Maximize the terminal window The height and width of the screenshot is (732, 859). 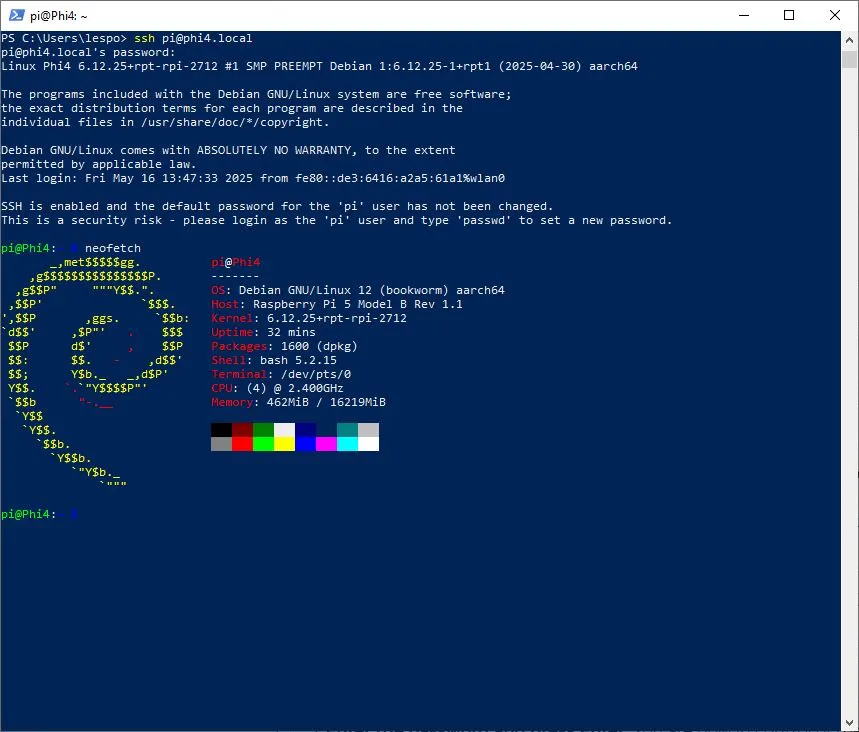789,15
